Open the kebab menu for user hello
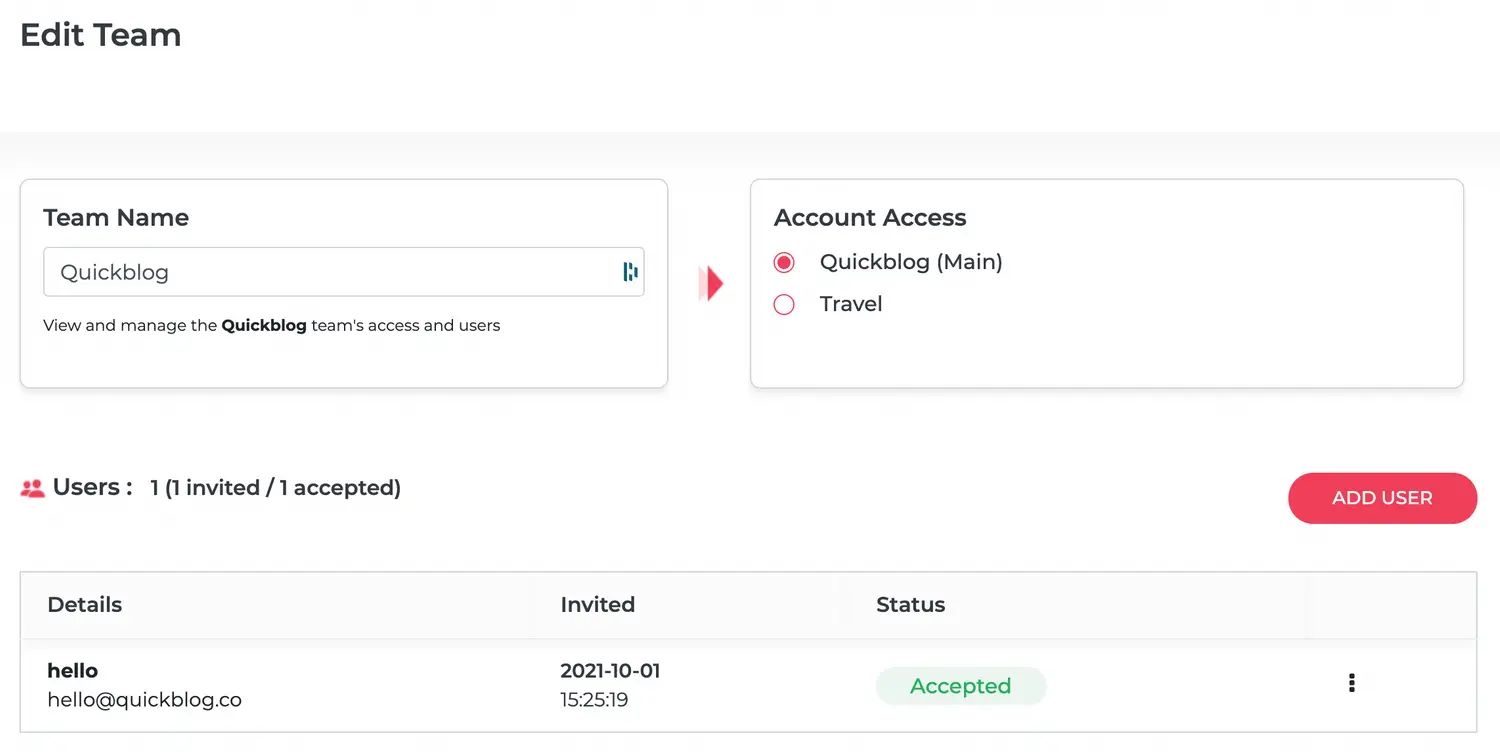This screenshot has width=1500, height=753. coord(1351,682)
